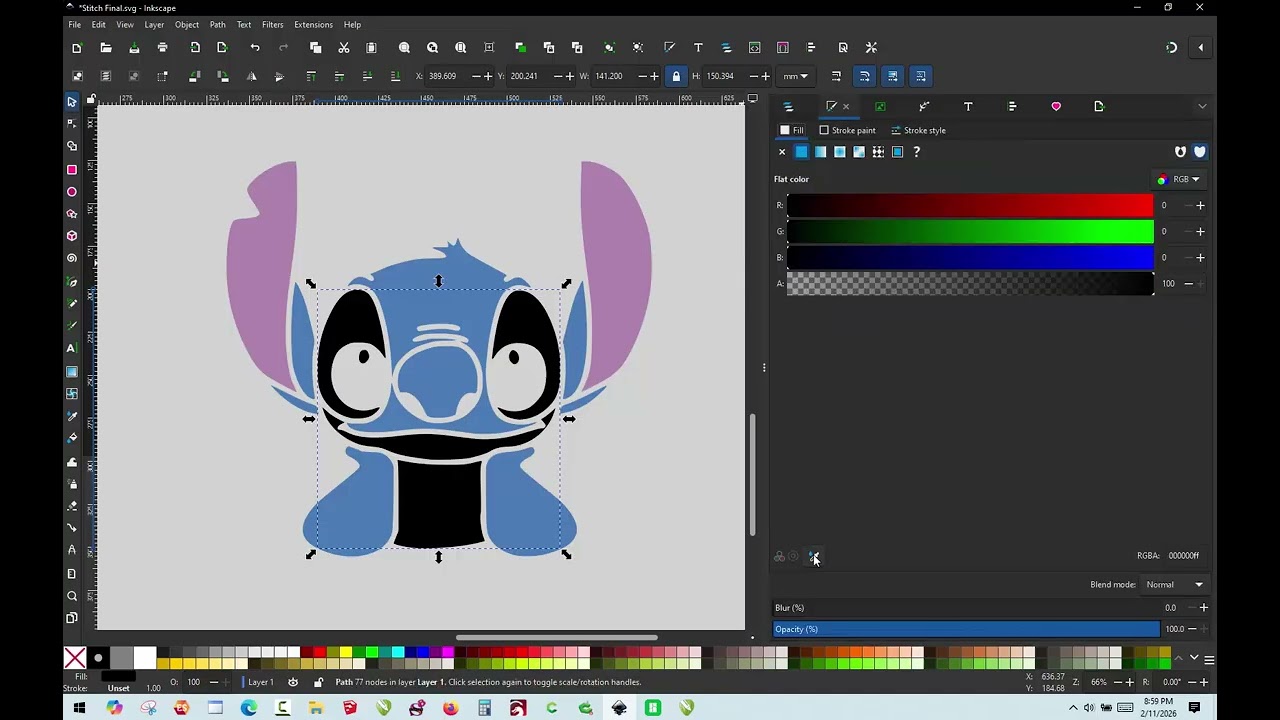Choose the Pattern paint option
Screen dimensions: 1280x720
pyautogui.click(x=878, y=152)
